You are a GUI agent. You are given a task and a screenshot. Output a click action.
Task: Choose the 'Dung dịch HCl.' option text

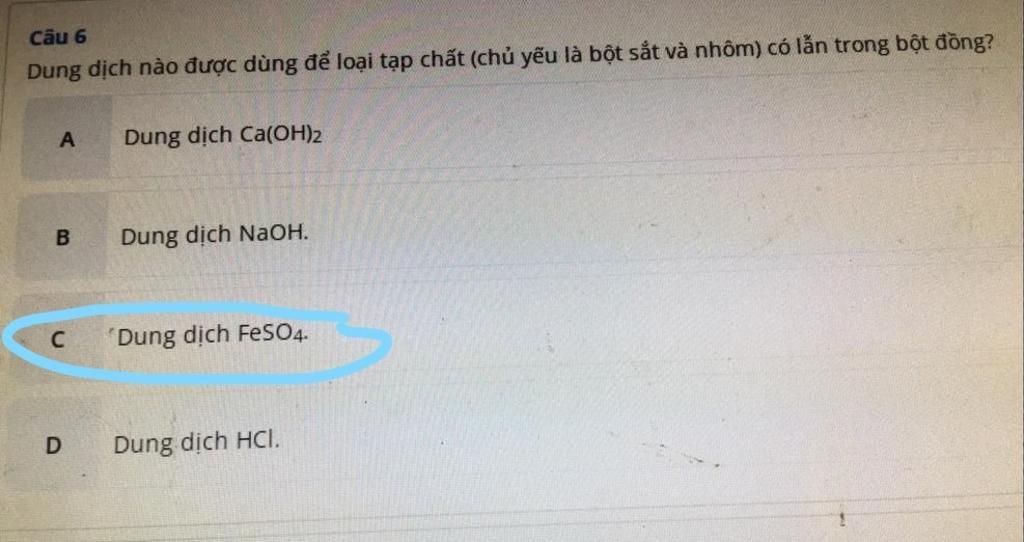tap(197, 443)
